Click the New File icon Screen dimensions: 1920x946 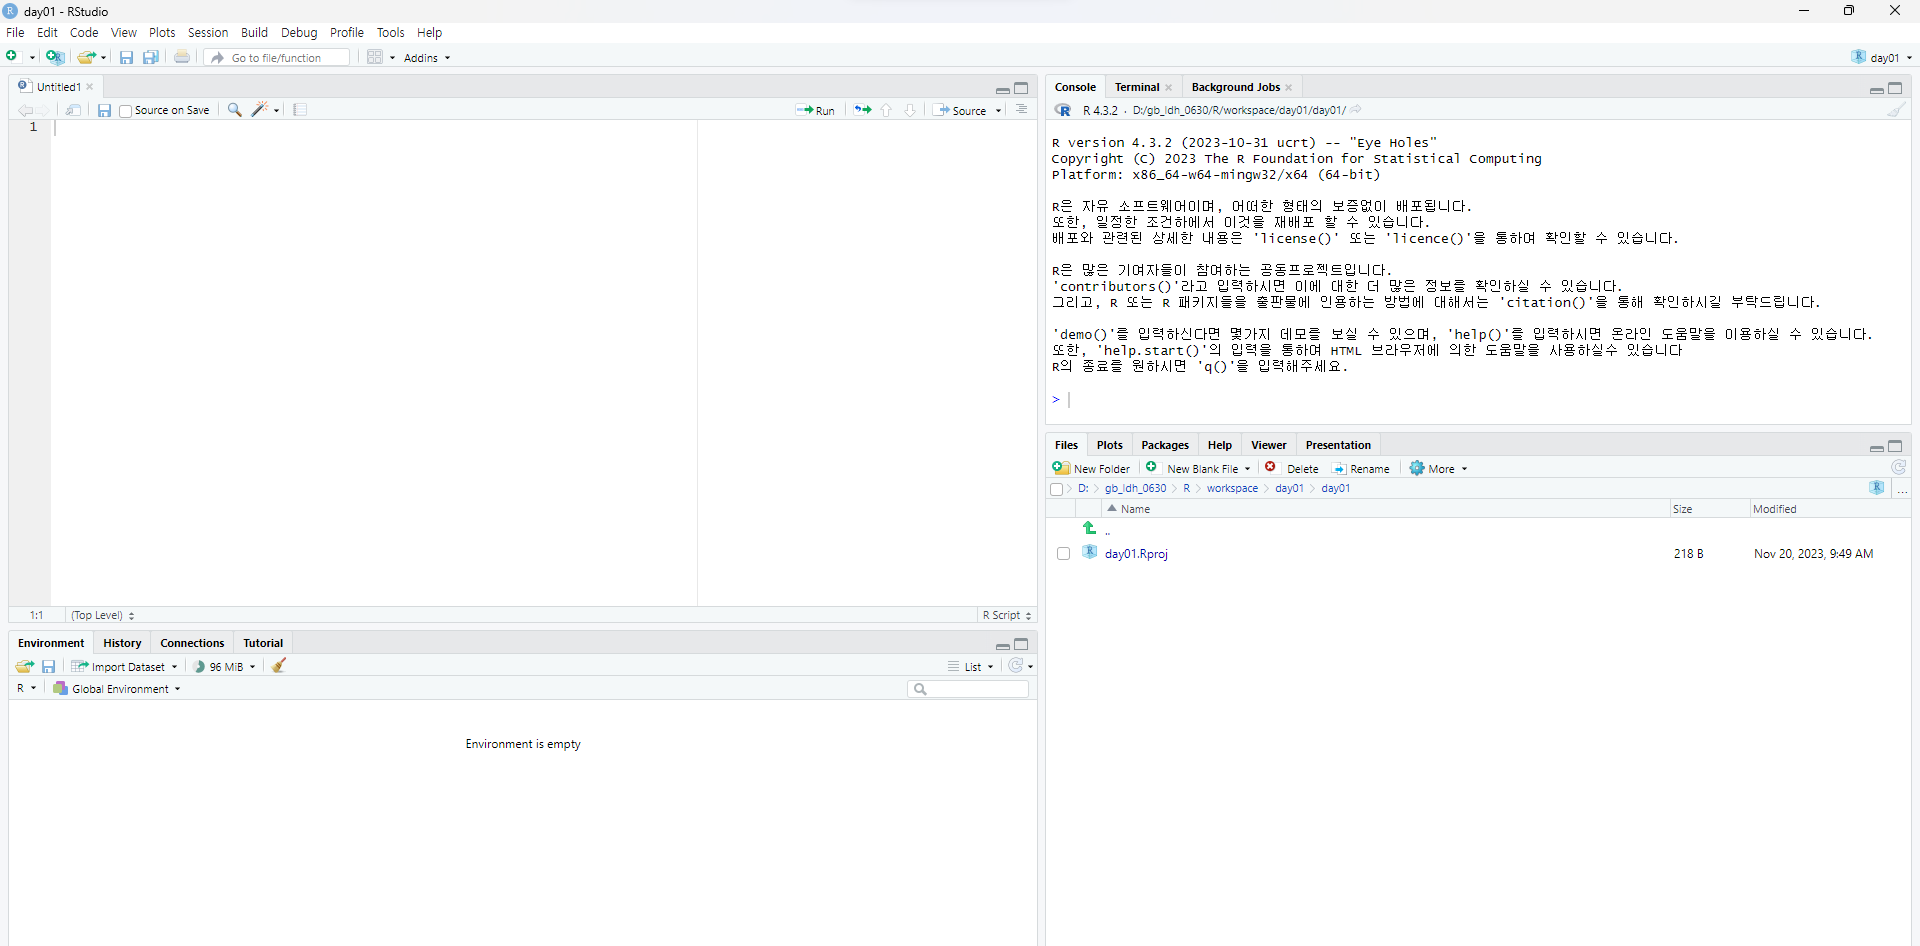click(13, 57)
